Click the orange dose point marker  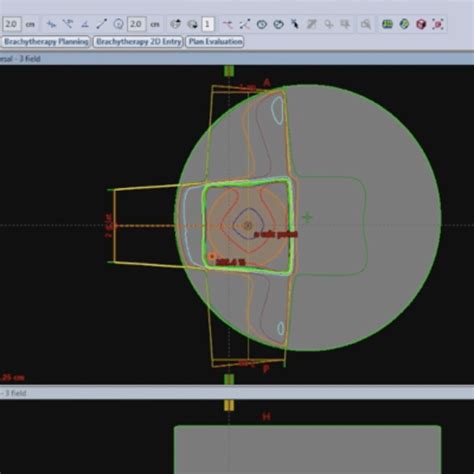[x=212, y=257]
